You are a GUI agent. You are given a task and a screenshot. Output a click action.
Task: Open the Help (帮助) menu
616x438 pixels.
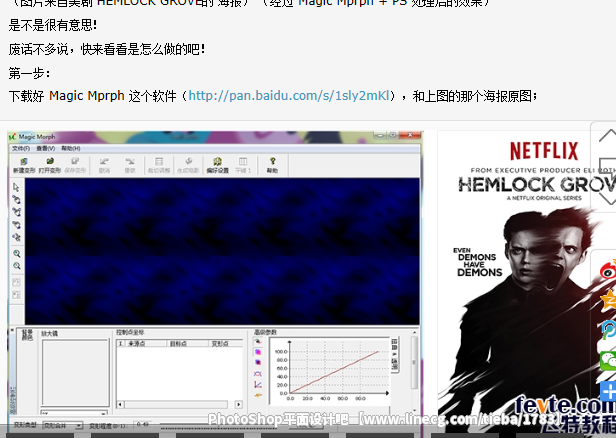pyautogui.click(x=71, y=148)
